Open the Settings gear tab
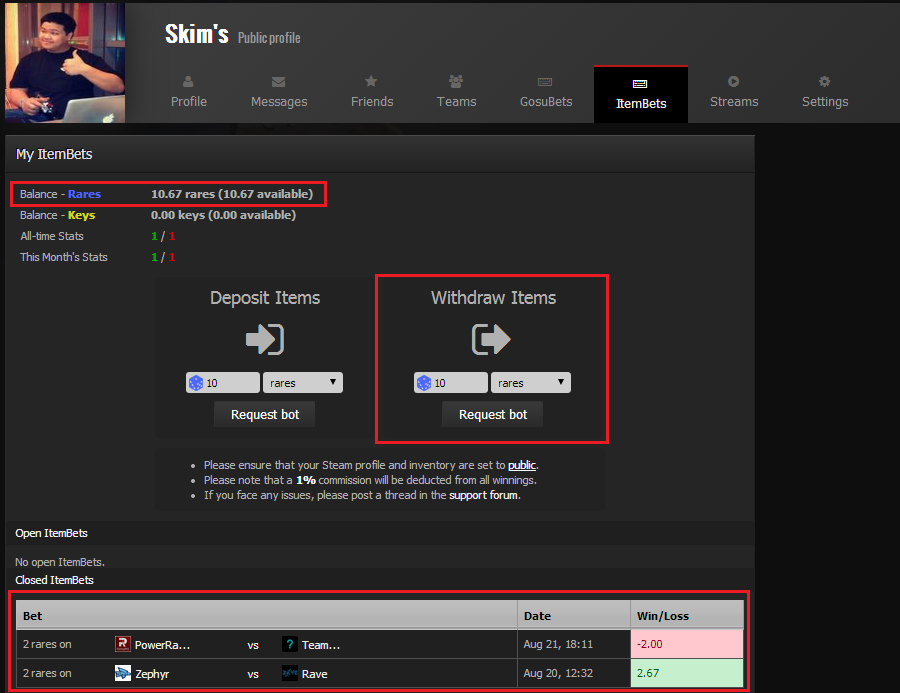This screenshot has height=693, width=900. coord(824,93)
